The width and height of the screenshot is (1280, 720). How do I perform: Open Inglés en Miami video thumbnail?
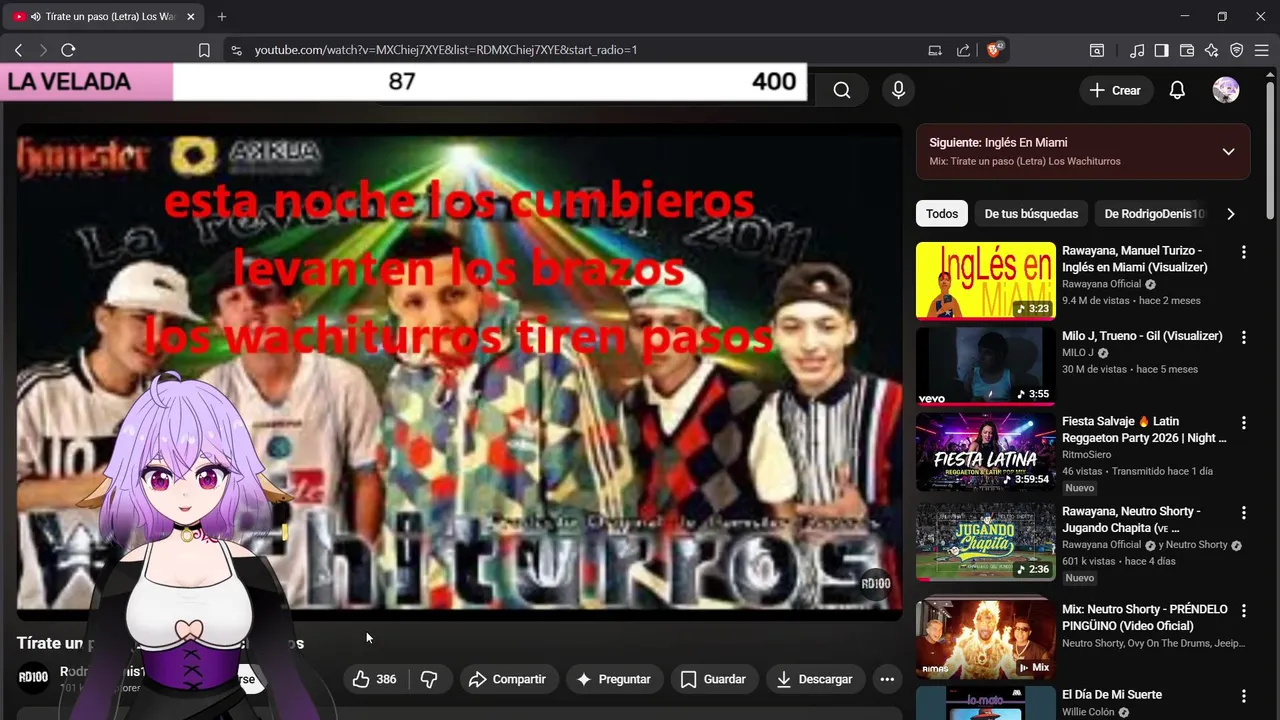pos(985,280)
